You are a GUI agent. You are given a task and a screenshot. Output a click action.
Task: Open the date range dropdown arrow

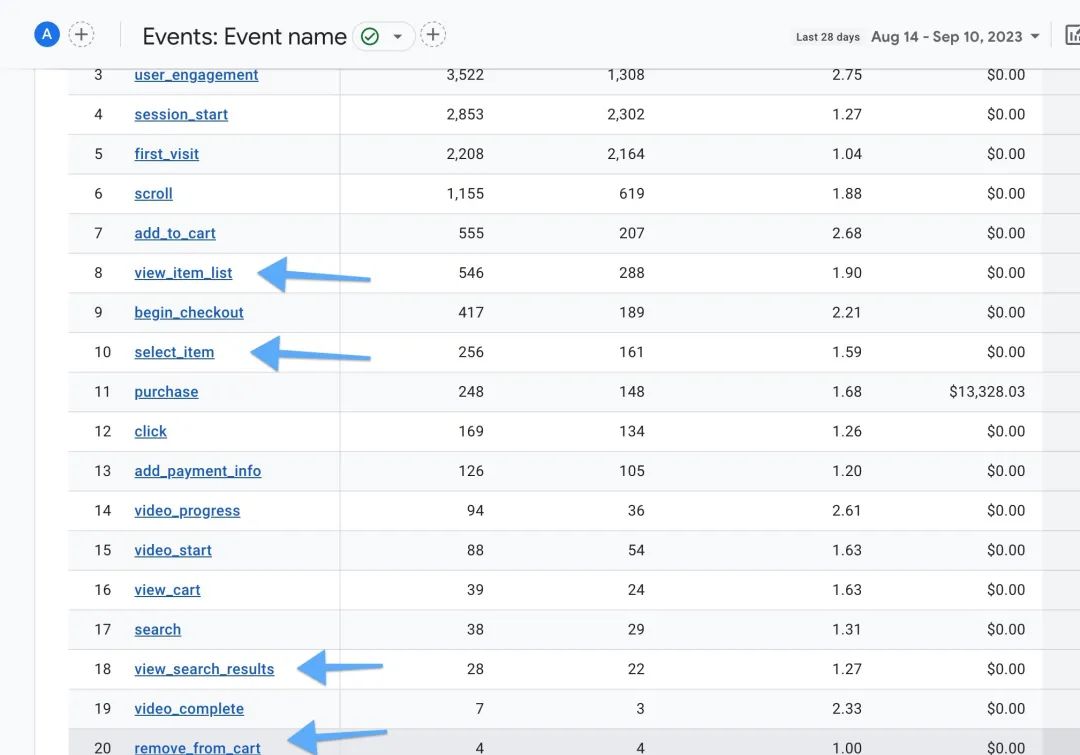click(x=1035, y=37)
